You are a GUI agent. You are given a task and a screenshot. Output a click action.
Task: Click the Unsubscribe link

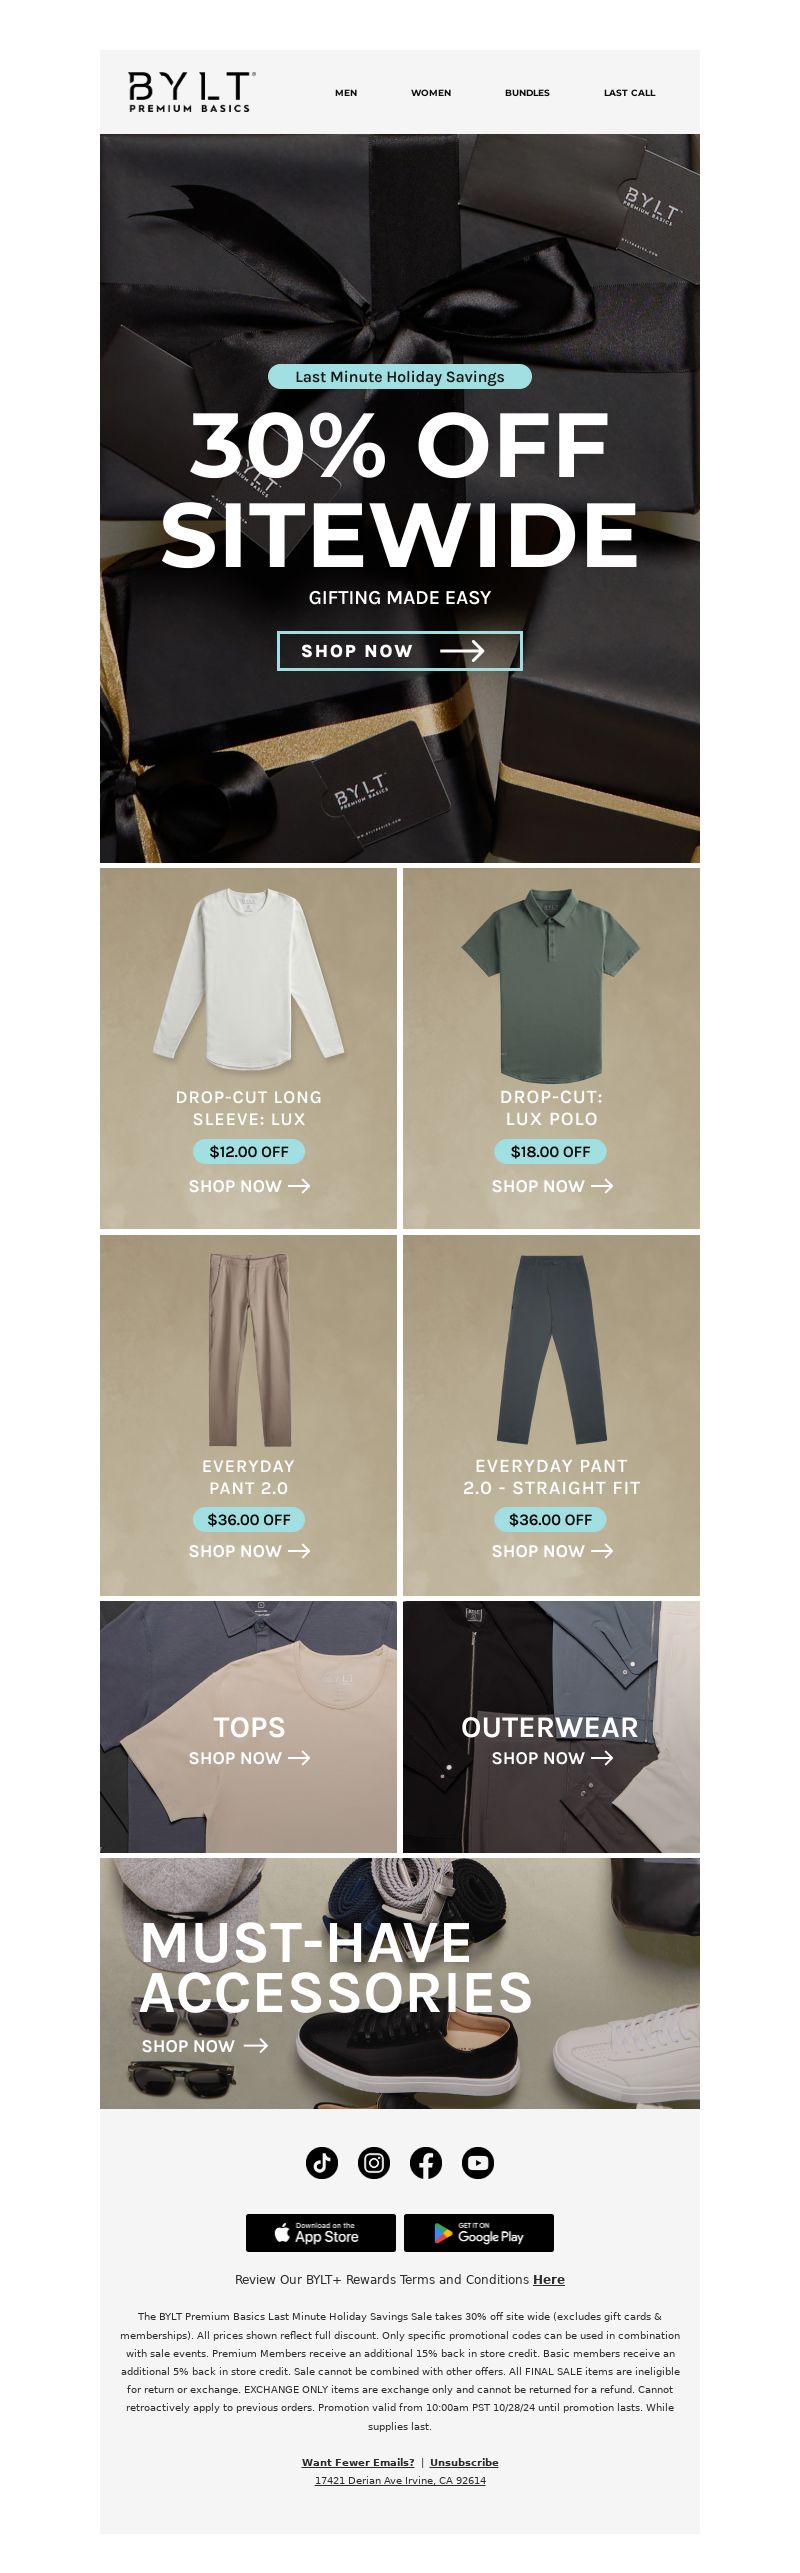464,2462
